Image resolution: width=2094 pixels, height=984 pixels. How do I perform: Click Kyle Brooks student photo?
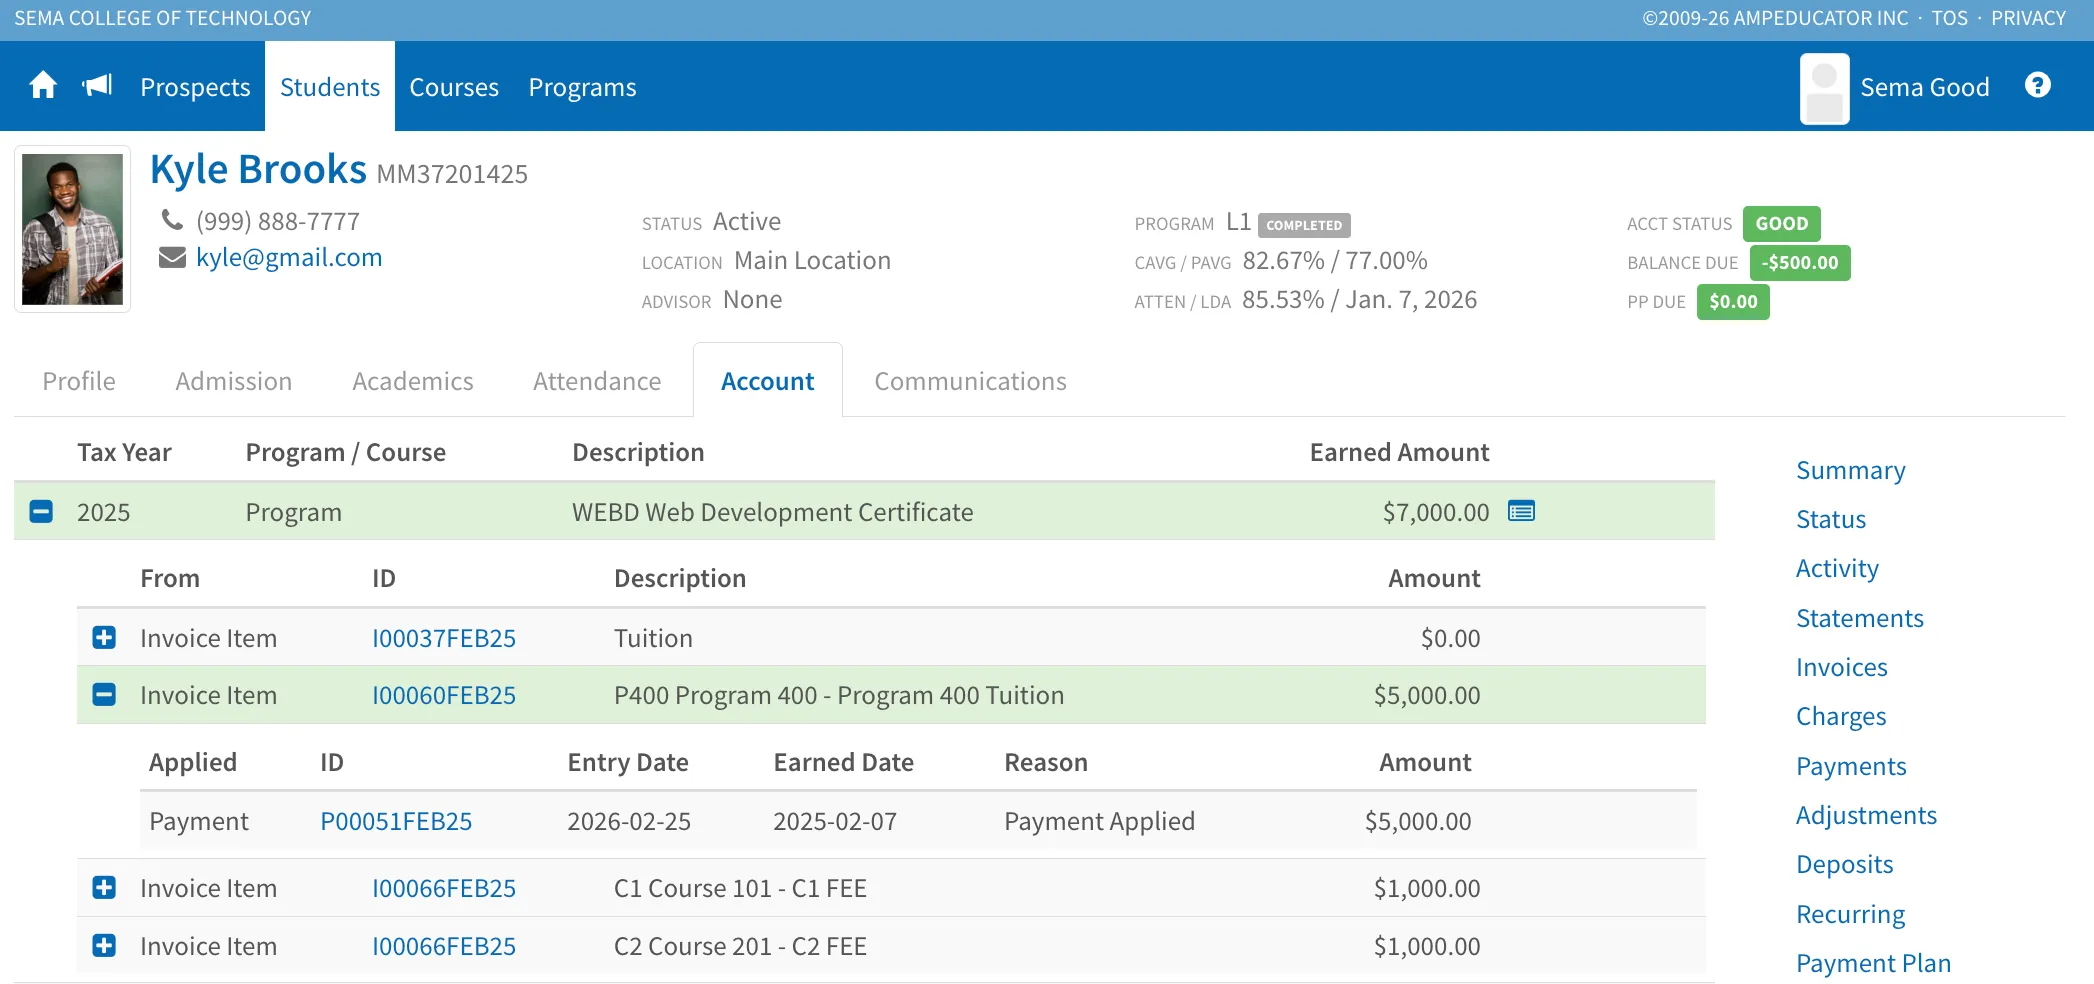[72, 229]
